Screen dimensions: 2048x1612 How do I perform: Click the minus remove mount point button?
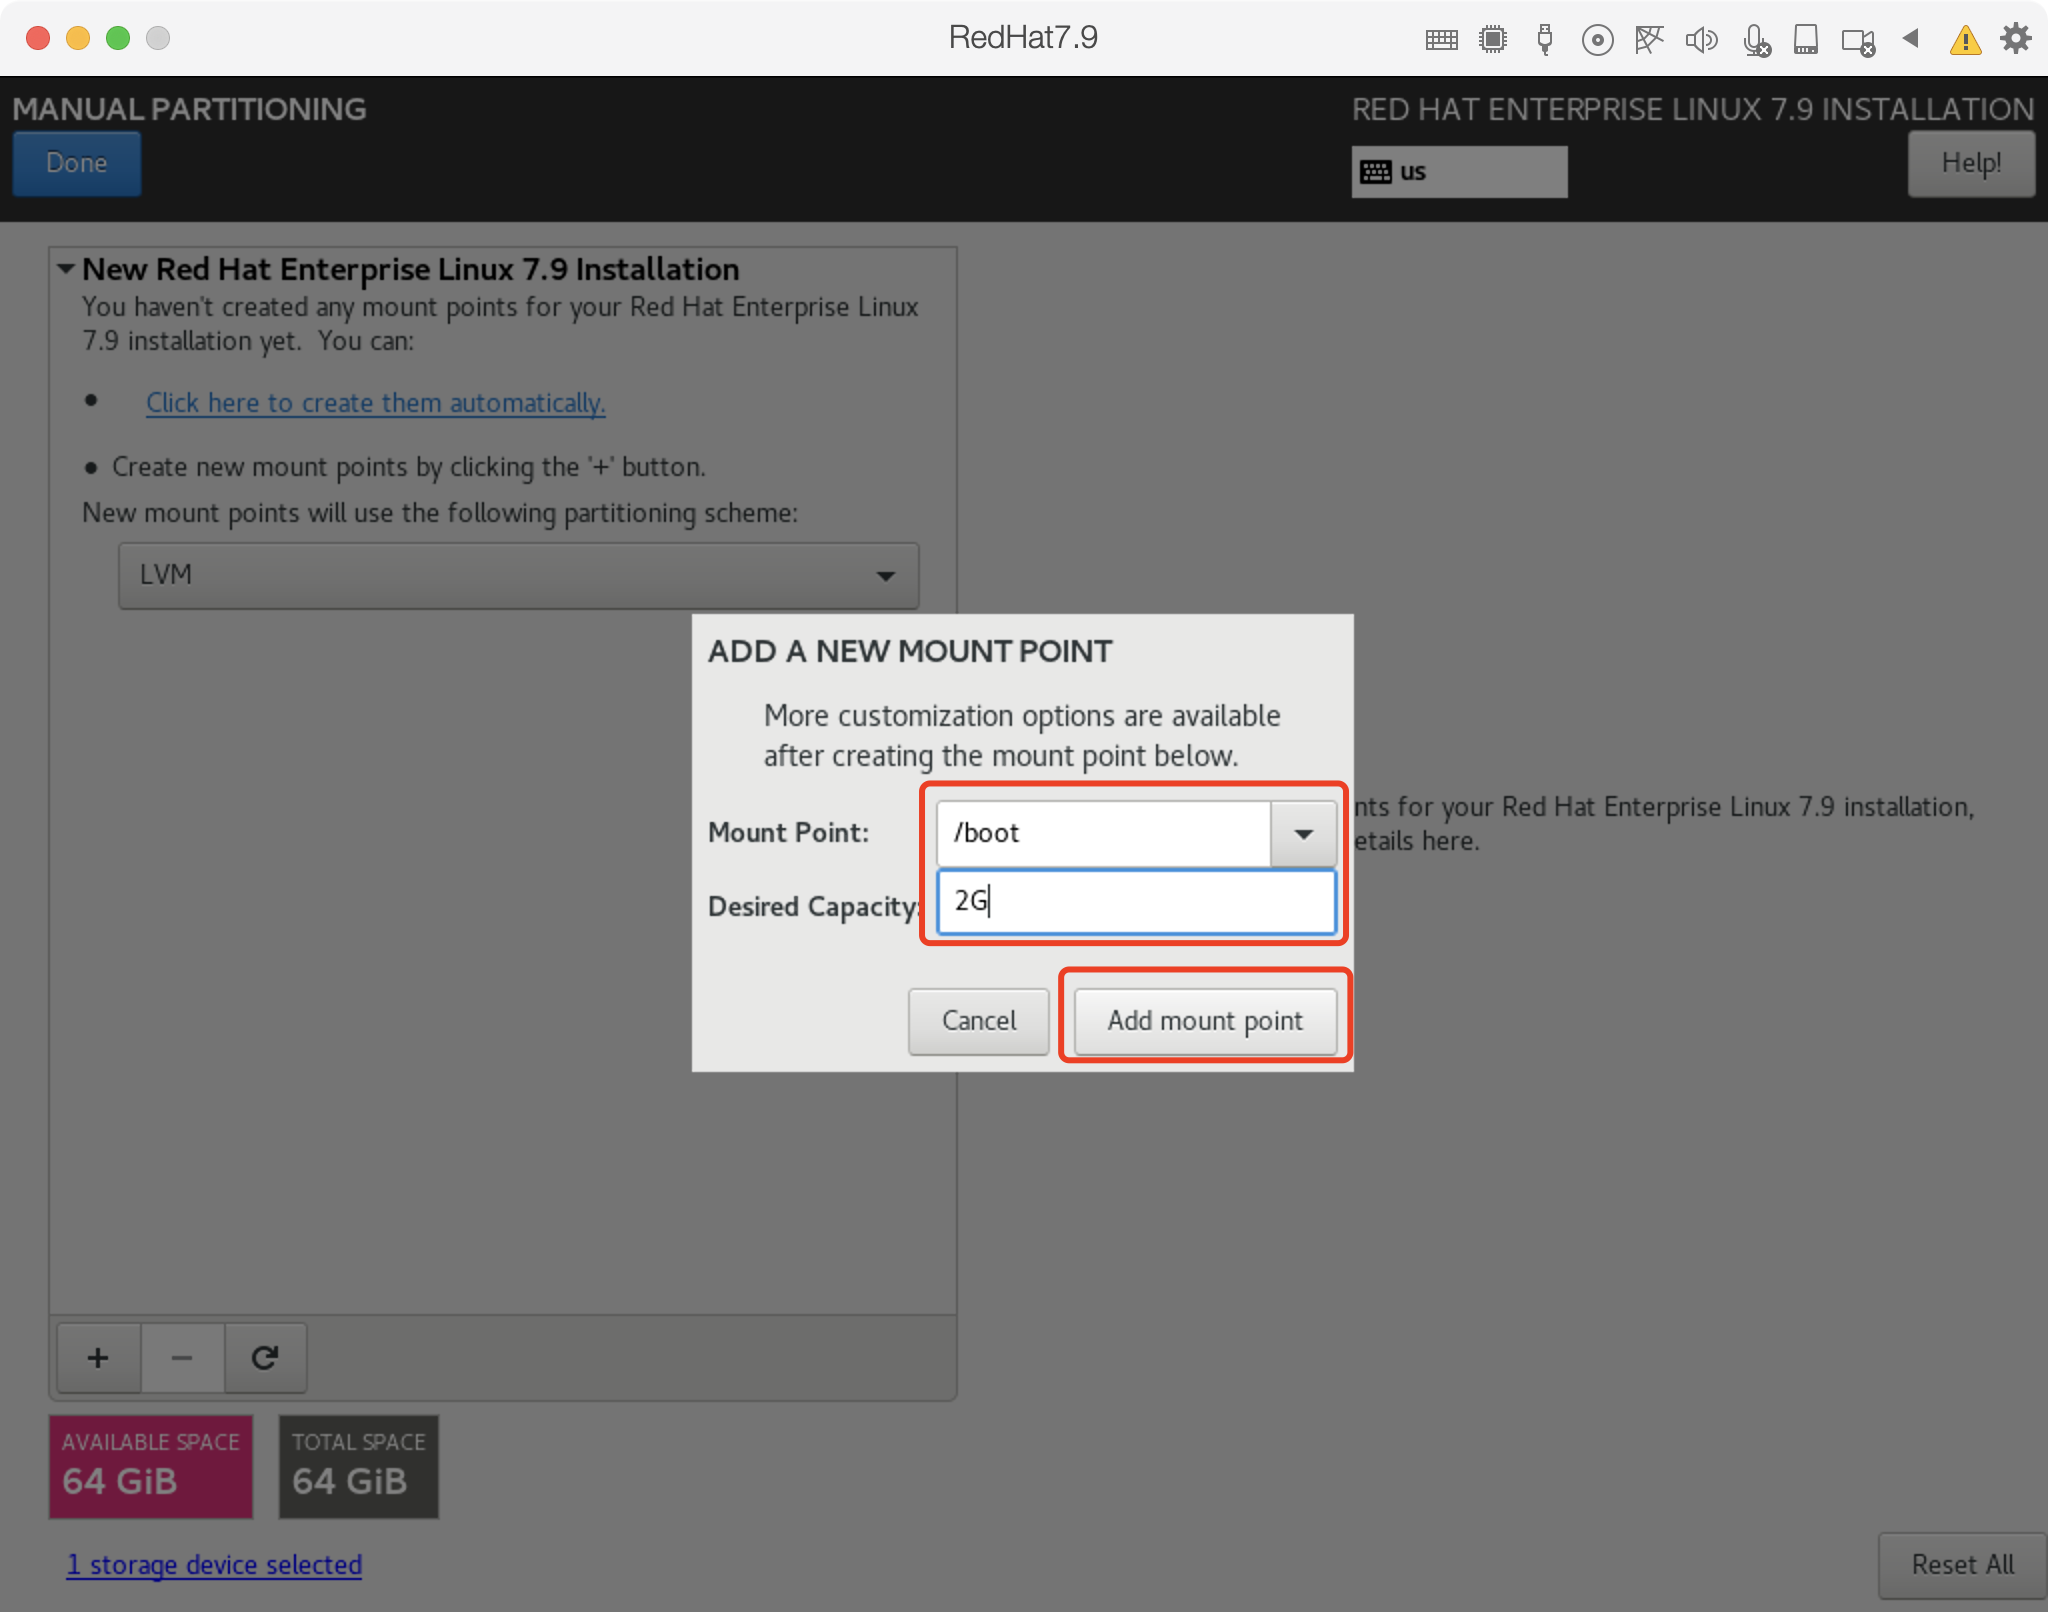pos(182,1358)
